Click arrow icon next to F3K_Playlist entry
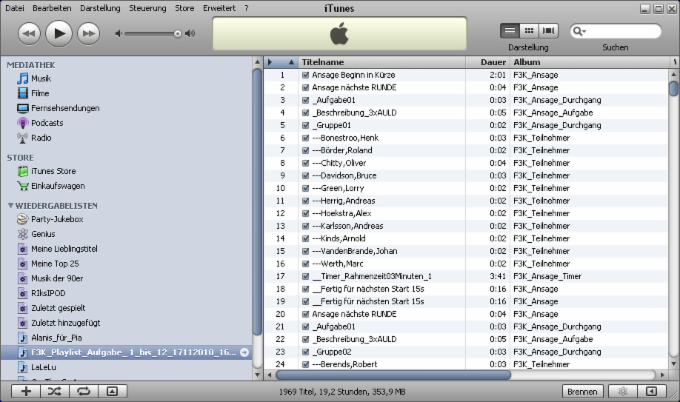The width and height of the screenshot is (680, 402). pyautogui.click(x=245, y=352)
